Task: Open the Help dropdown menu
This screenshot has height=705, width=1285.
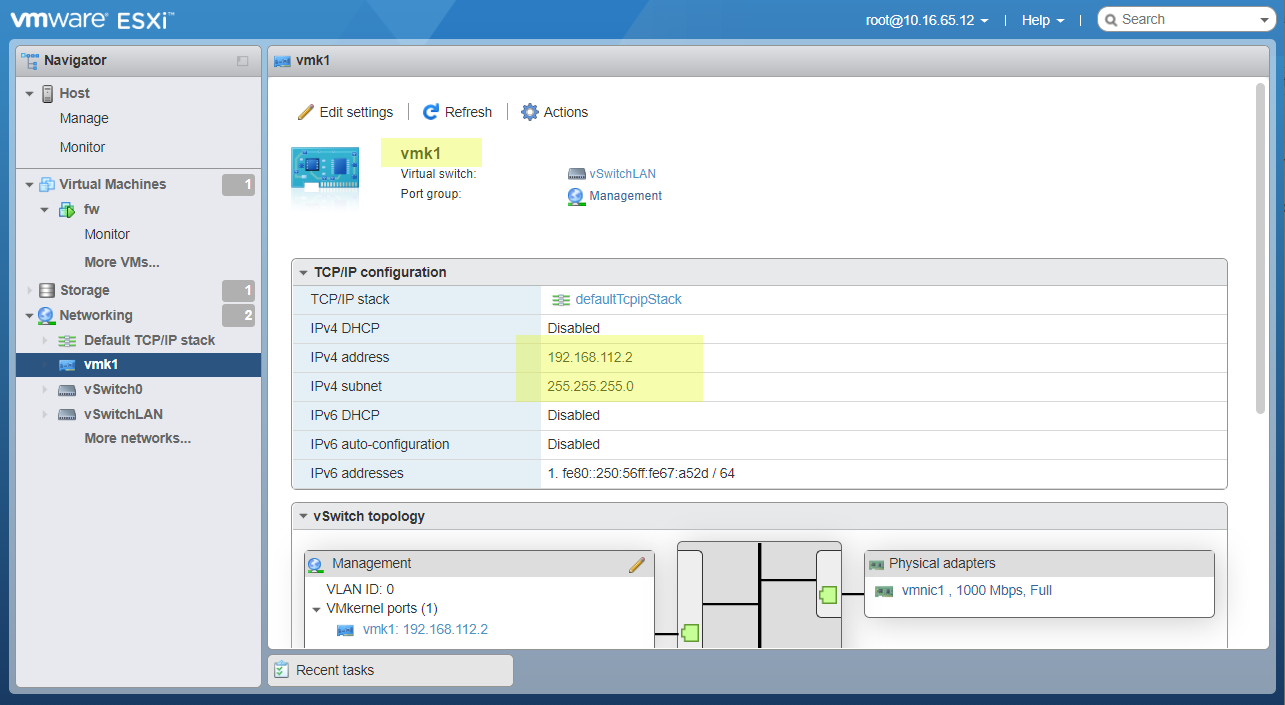Action: click(1043, 20)
